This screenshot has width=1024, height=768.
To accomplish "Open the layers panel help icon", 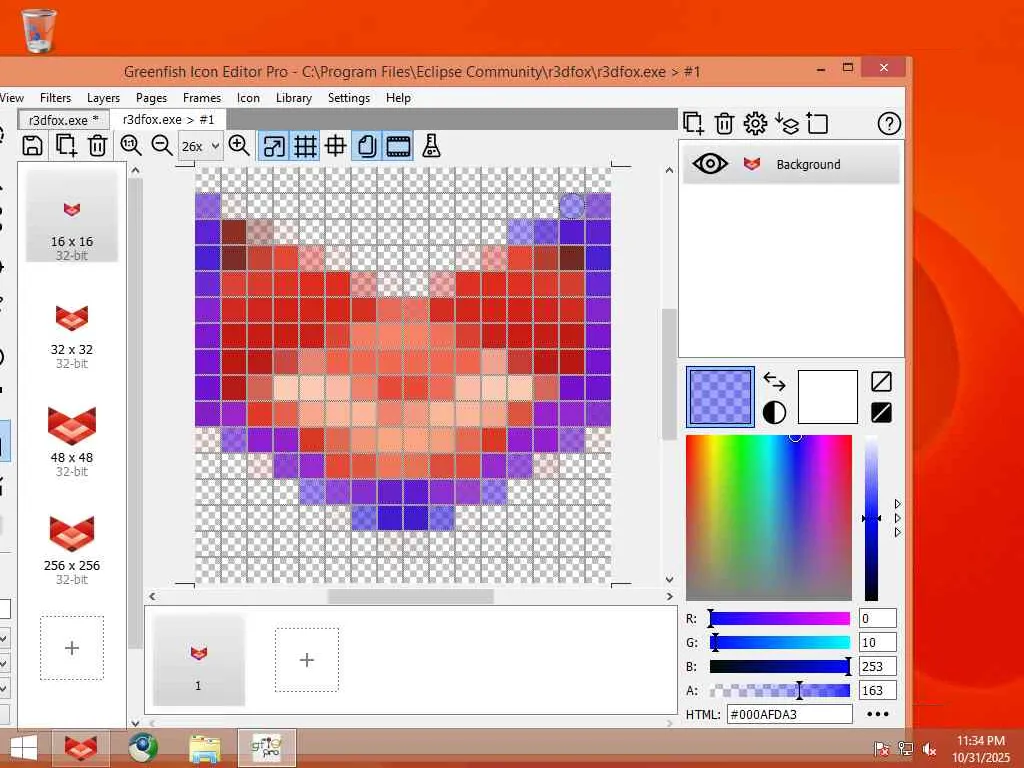I will (889, 123).
